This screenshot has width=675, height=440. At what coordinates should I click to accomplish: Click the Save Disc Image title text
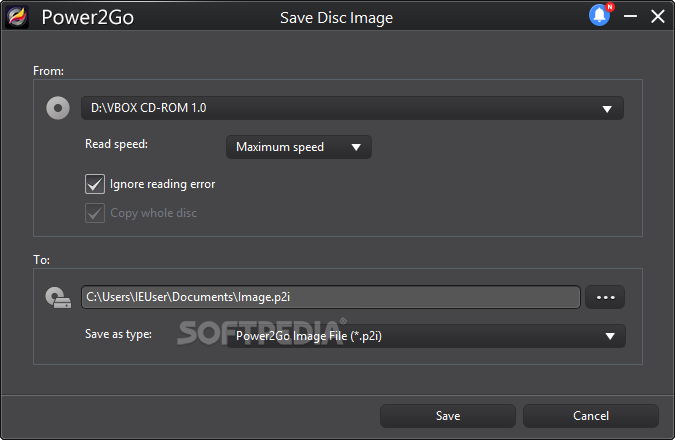337,18
